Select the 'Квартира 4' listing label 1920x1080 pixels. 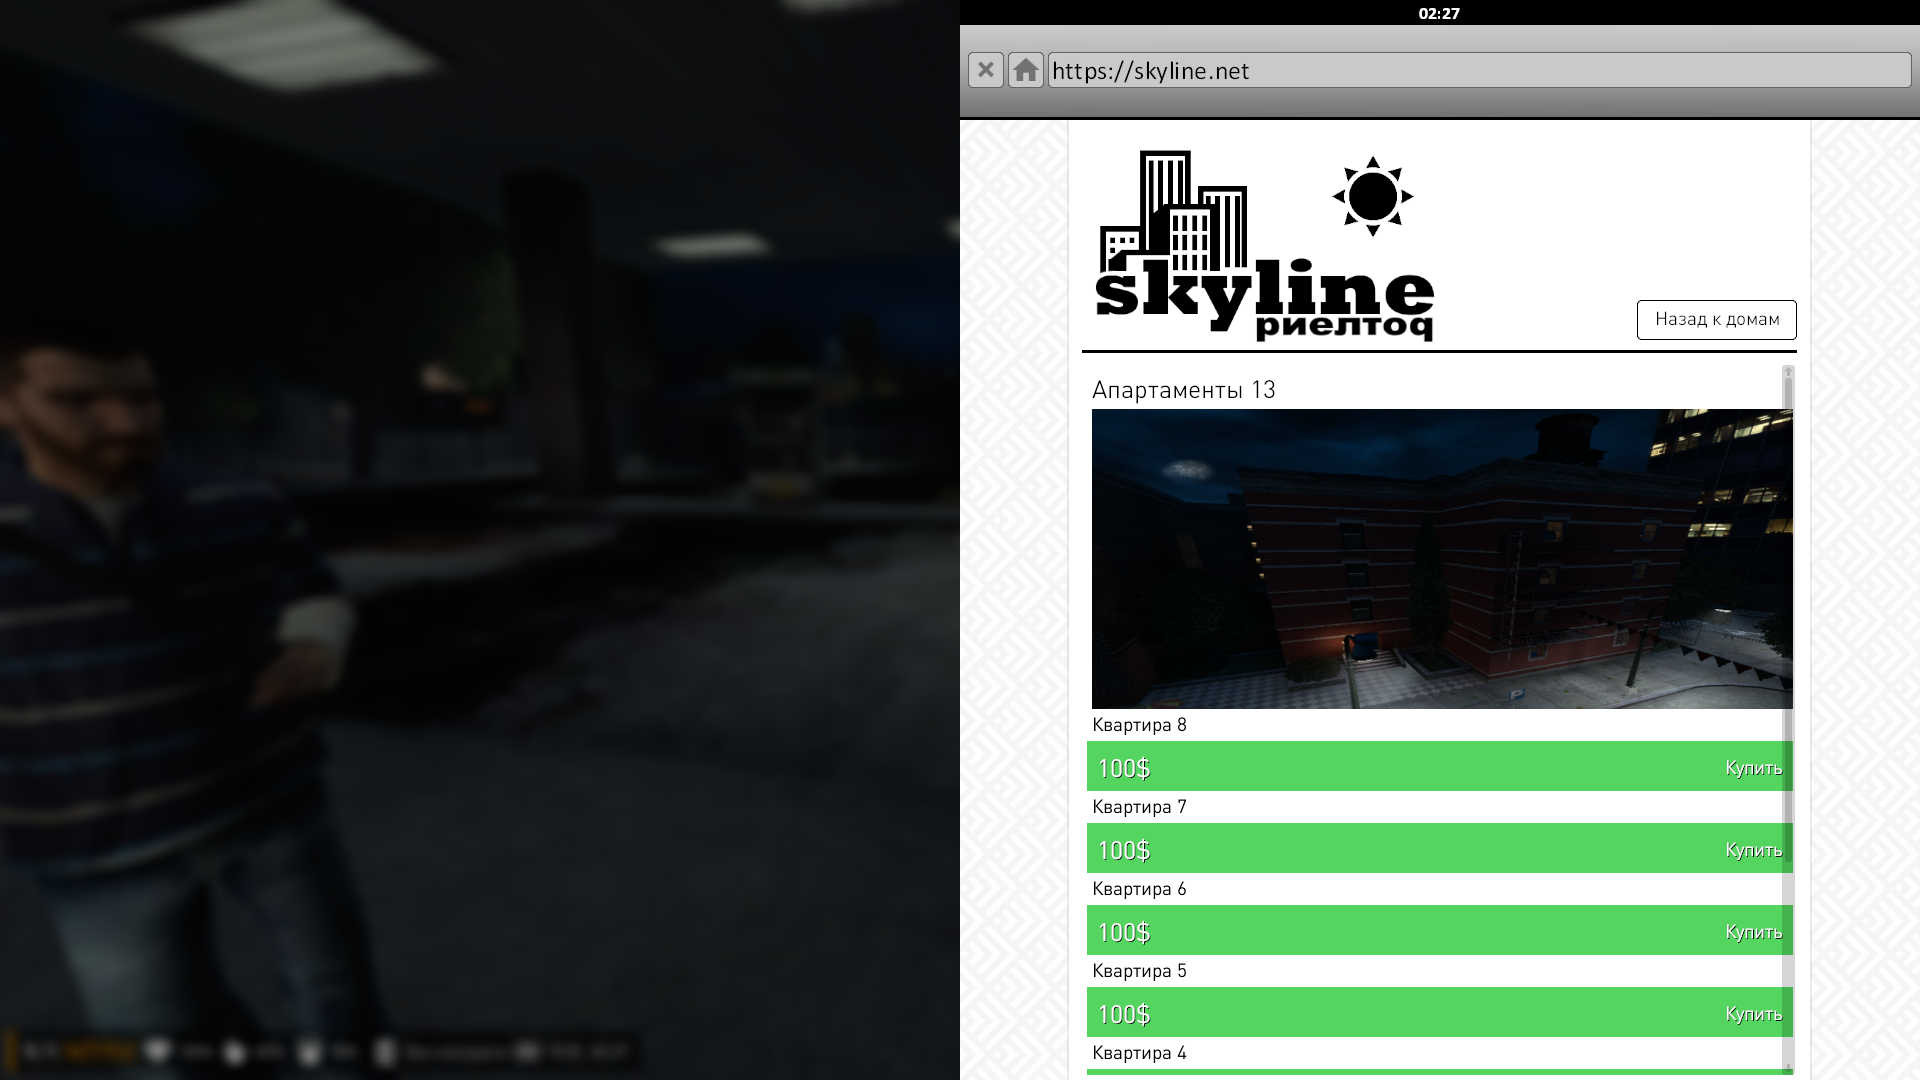1138,1053
